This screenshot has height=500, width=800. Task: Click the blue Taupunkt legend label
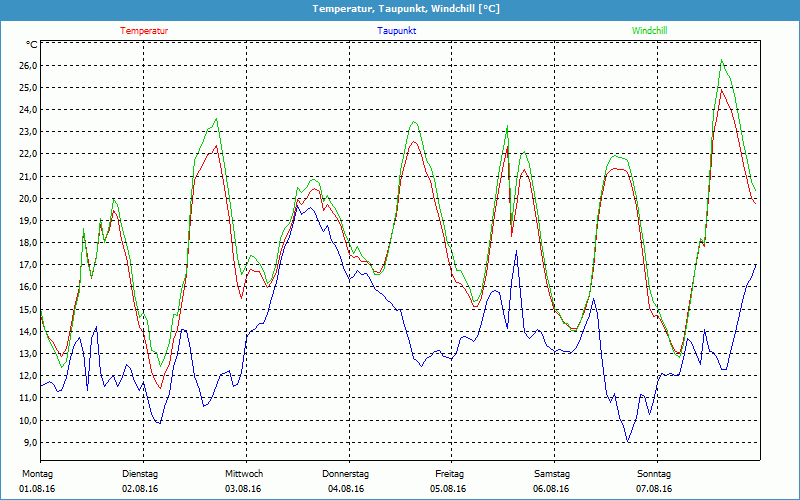pos(396,31)
